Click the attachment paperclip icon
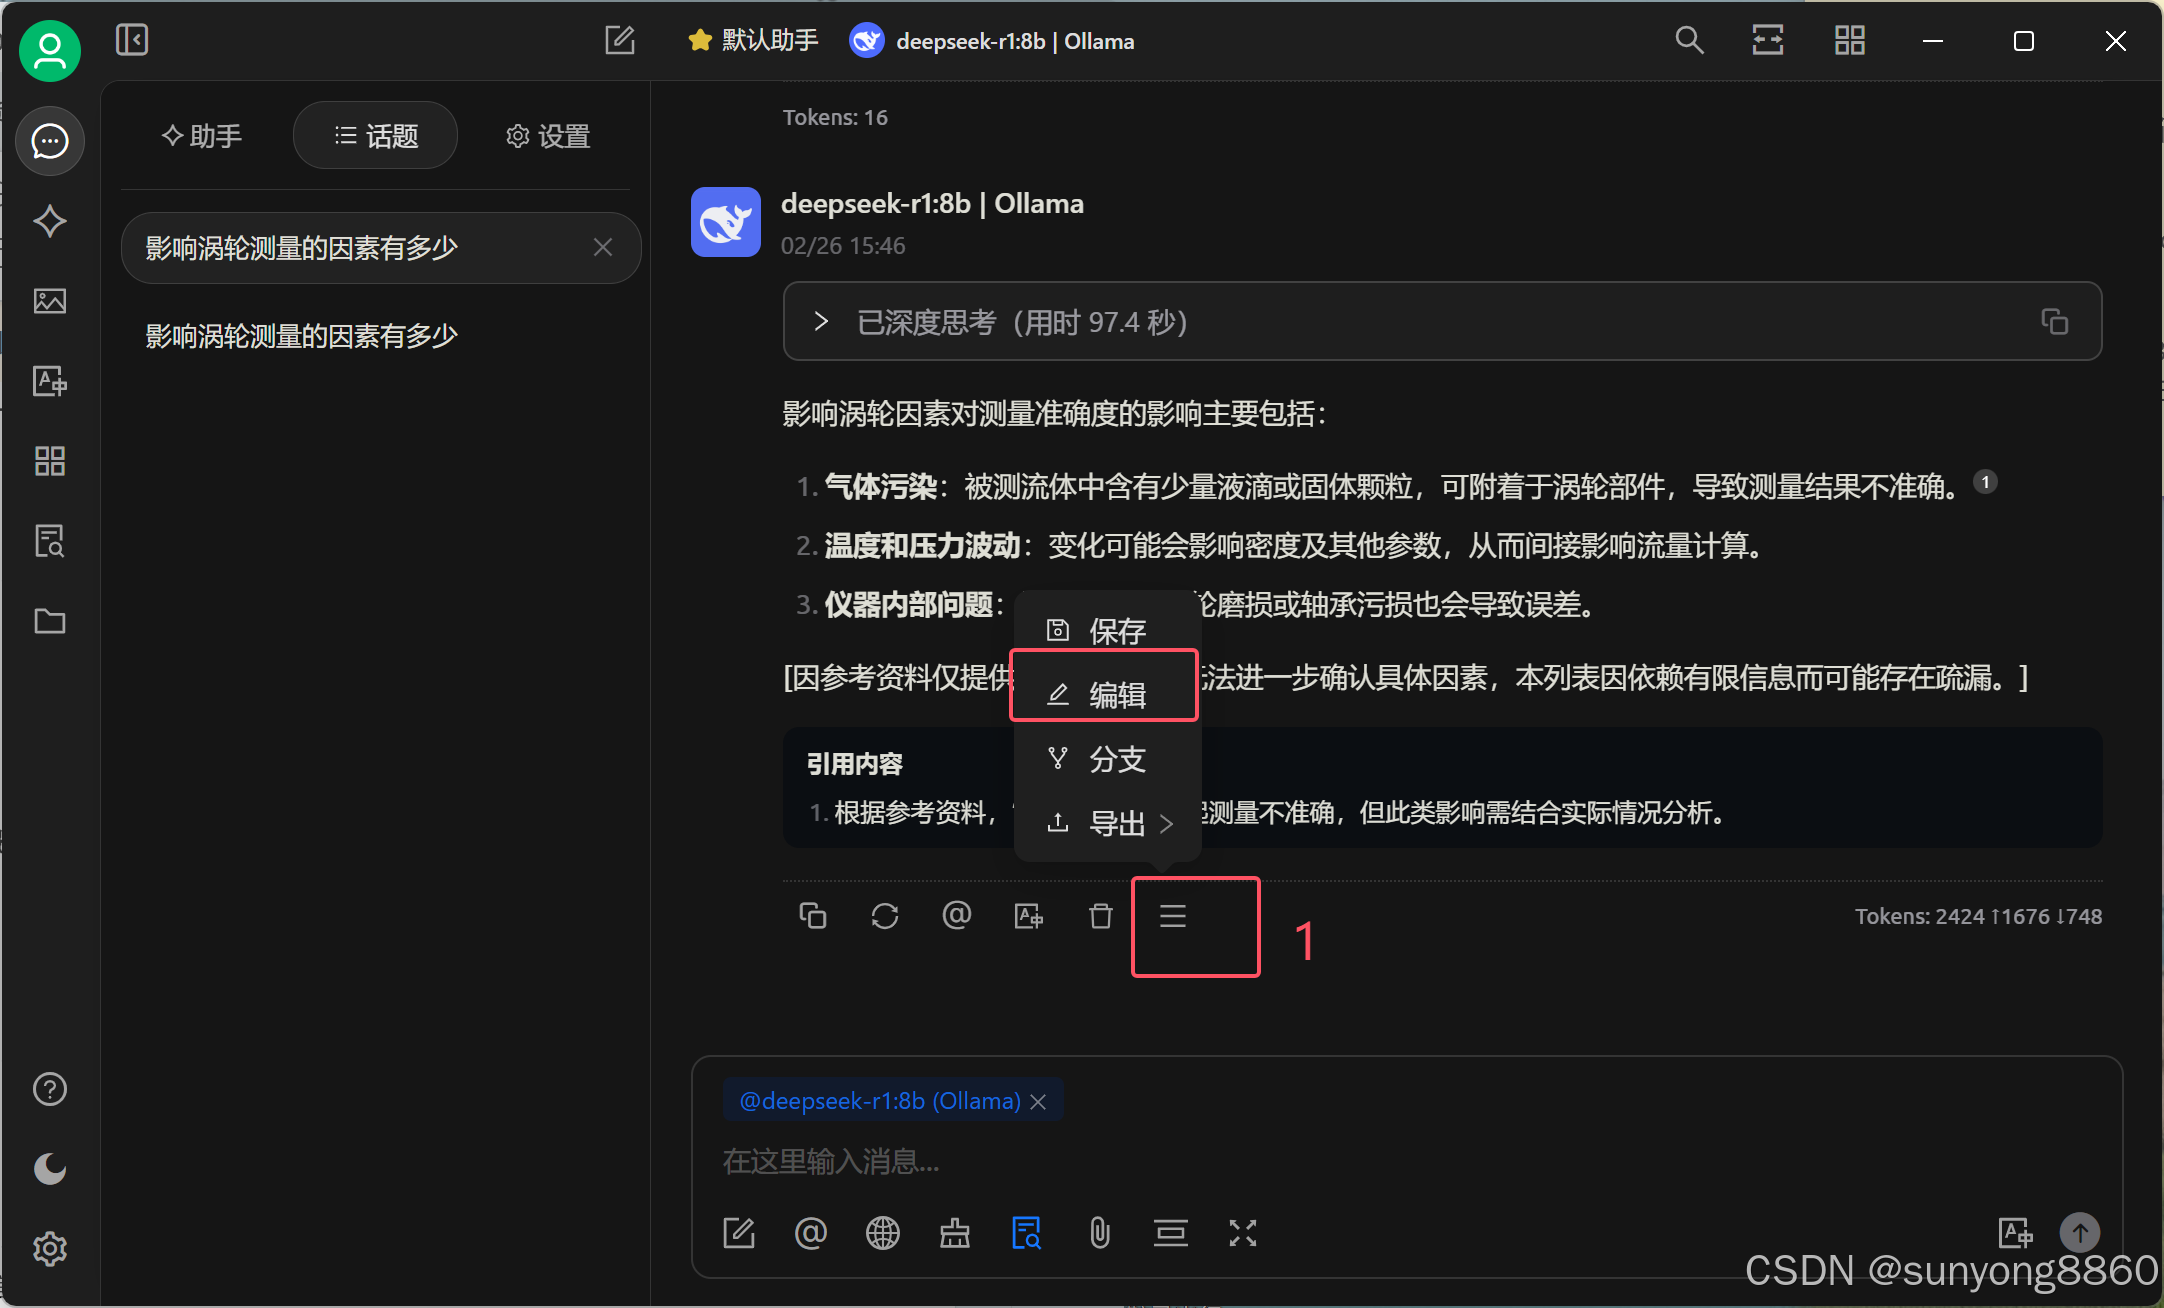This screenshot has width=2164, height=1308. pos(1099,1233)
